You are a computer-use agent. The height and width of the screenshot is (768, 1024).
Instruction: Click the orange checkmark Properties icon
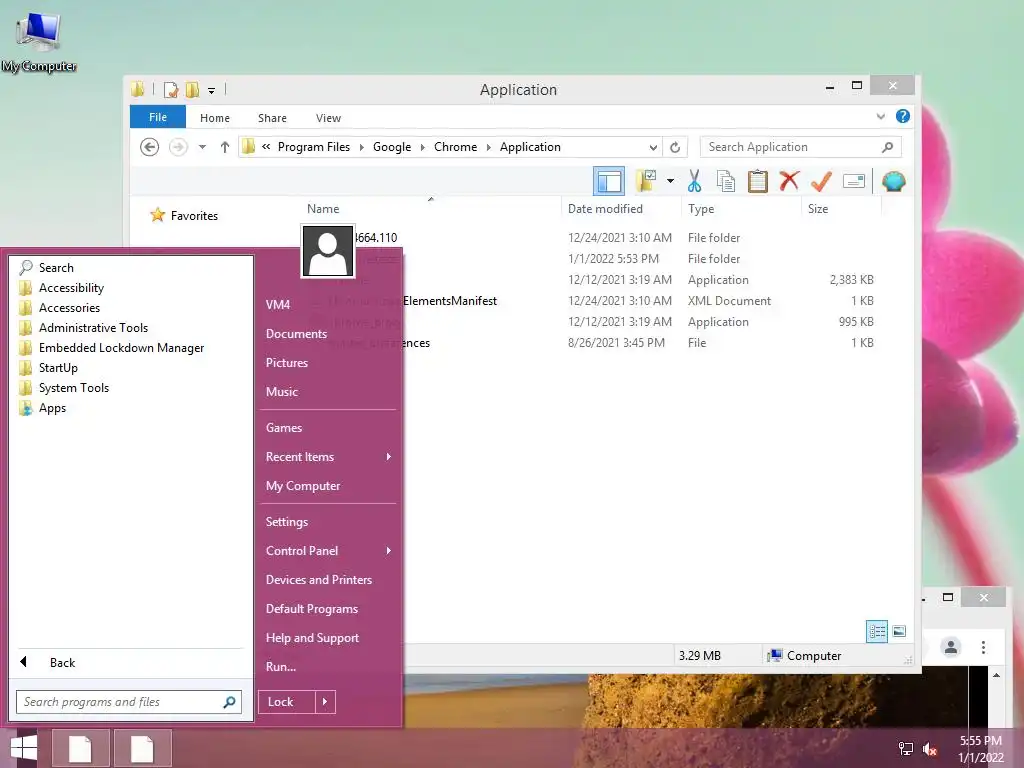(821, 181)
